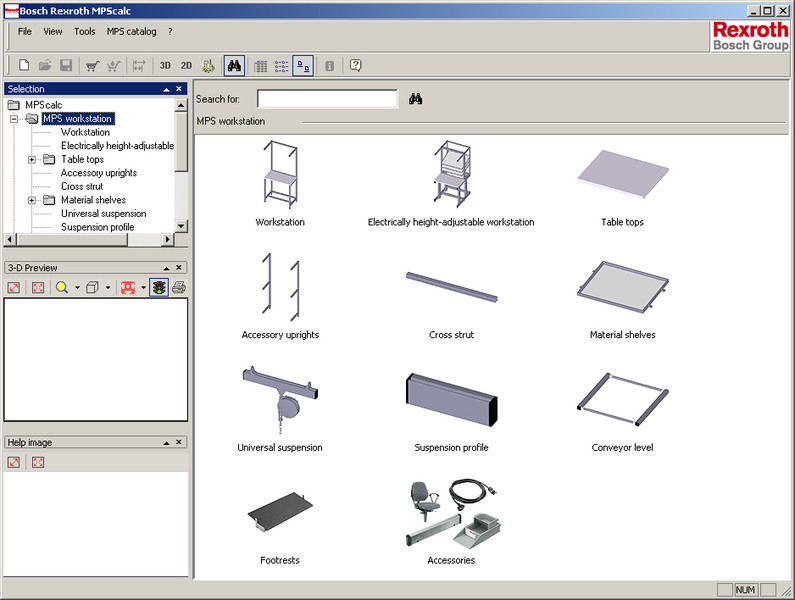Expand the Table tops tree node
This screenshot has width=795, height=600.
point(32,159)
